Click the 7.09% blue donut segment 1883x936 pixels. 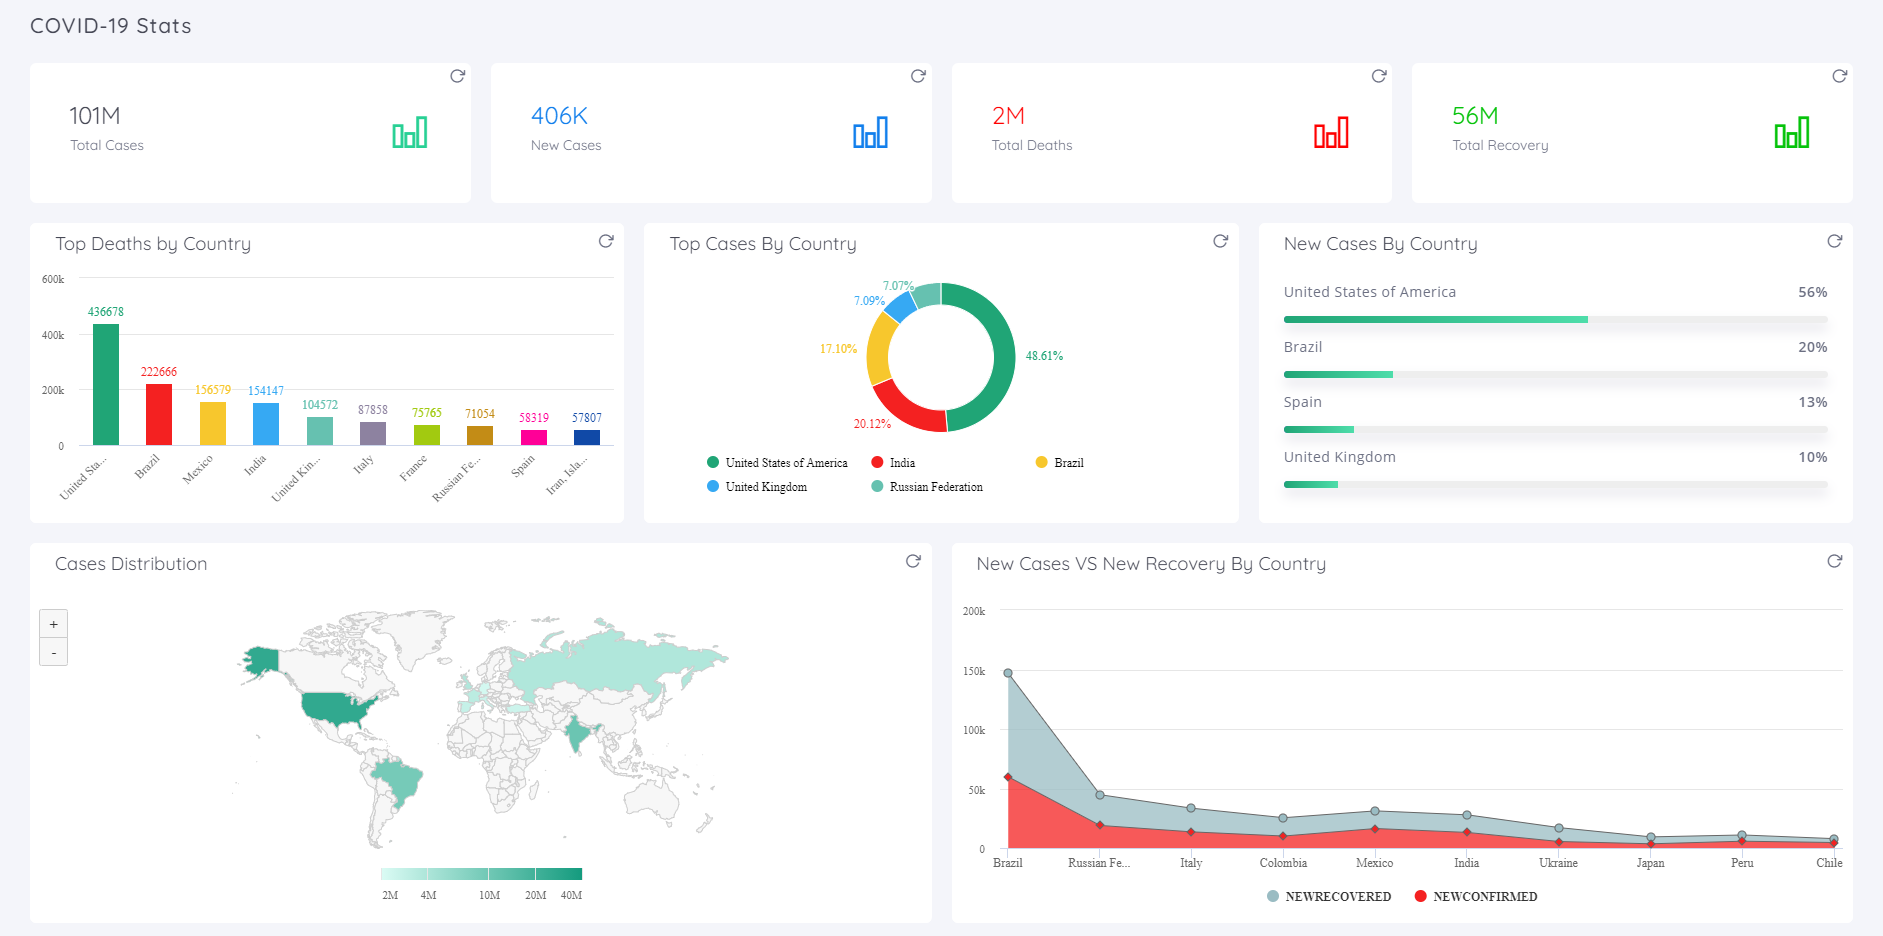click(899, 305)
